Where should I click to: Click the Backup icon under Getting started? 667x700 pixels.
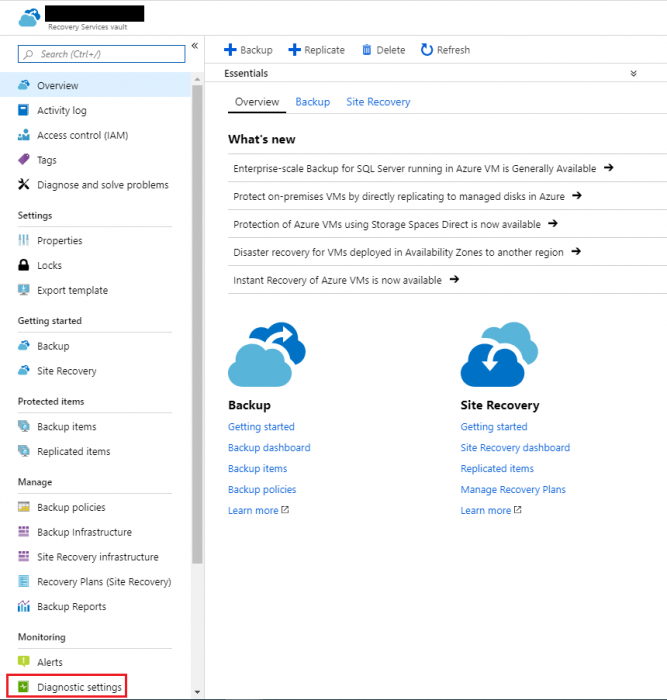(x=24, y=346)
